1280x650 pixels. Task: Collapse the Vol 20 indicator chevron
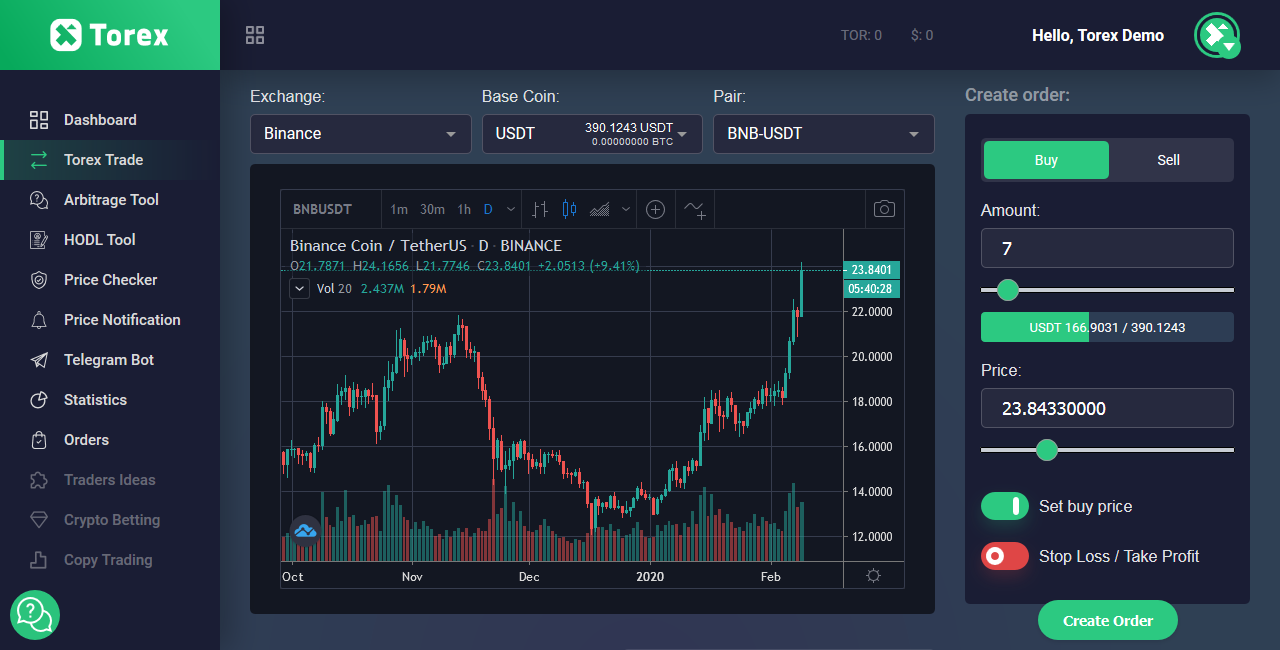[298, 287]
